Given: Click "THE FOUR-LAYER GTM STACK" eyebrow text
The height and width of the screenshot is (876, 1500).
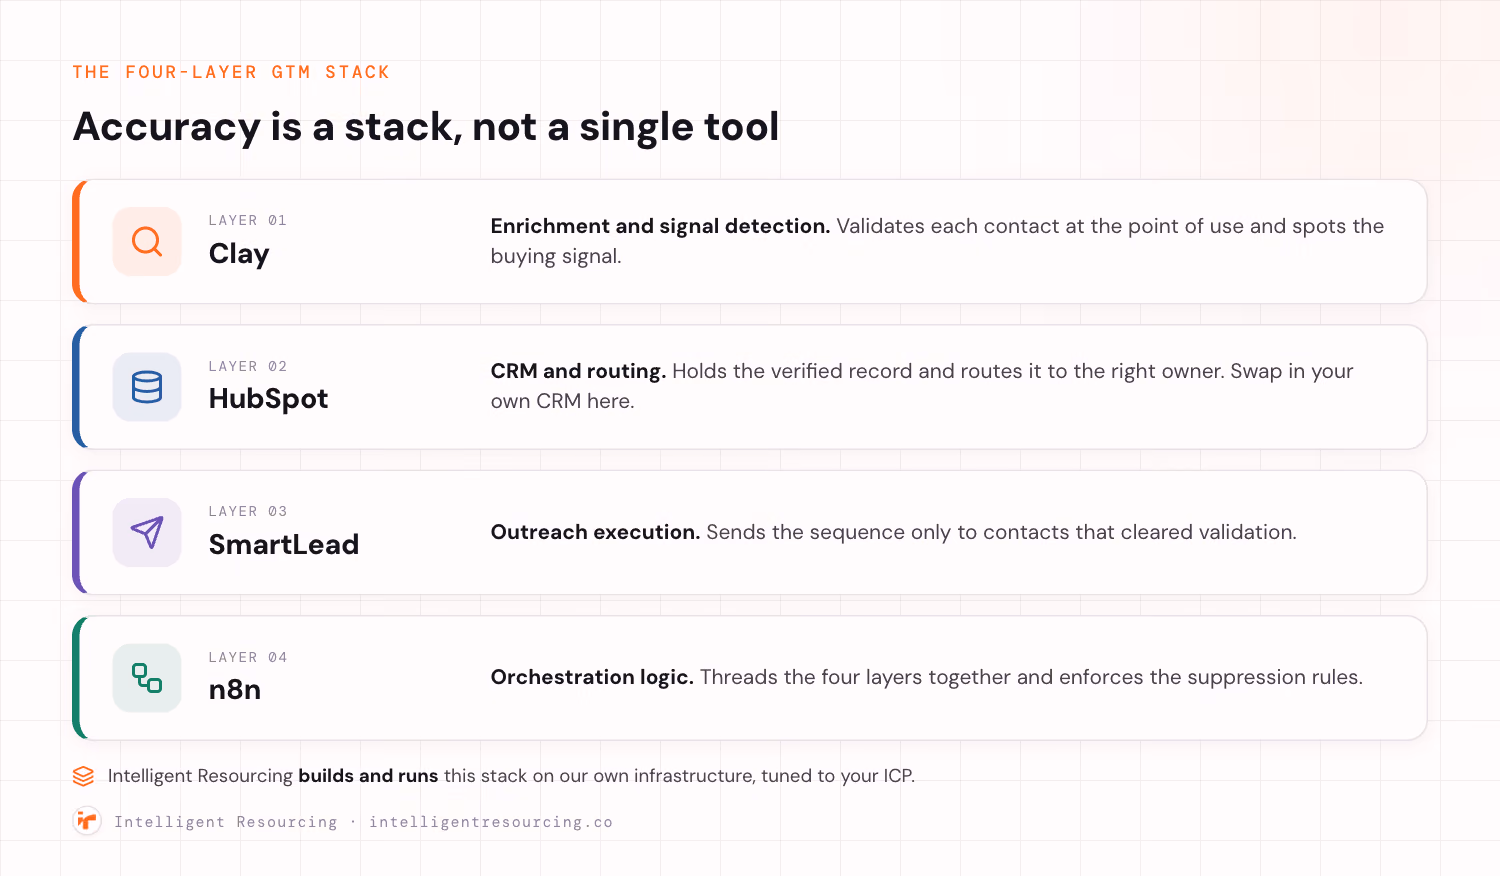Looking at the screenshot, I should [x=231, y=72].
